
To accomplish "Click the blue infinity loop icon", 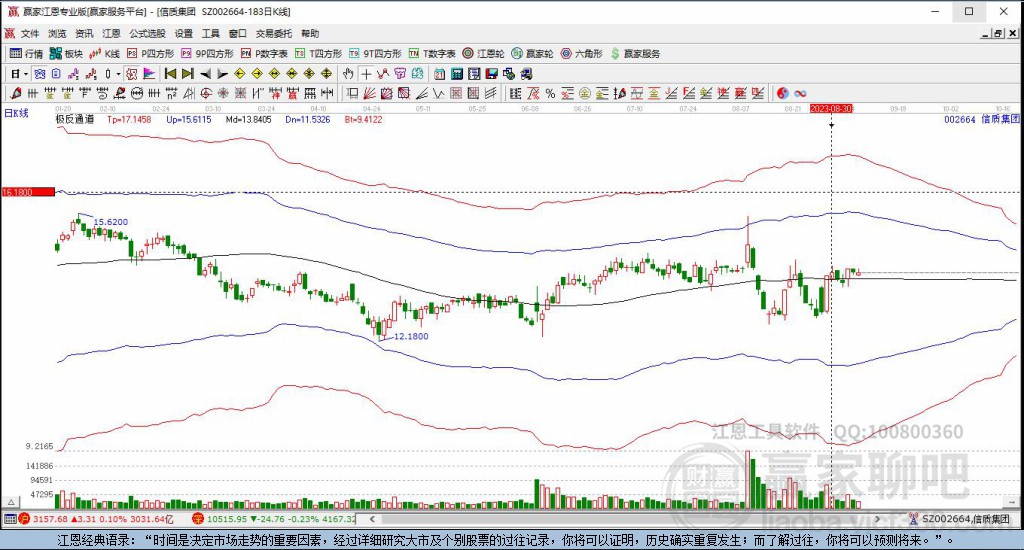I will click(800, 93).
